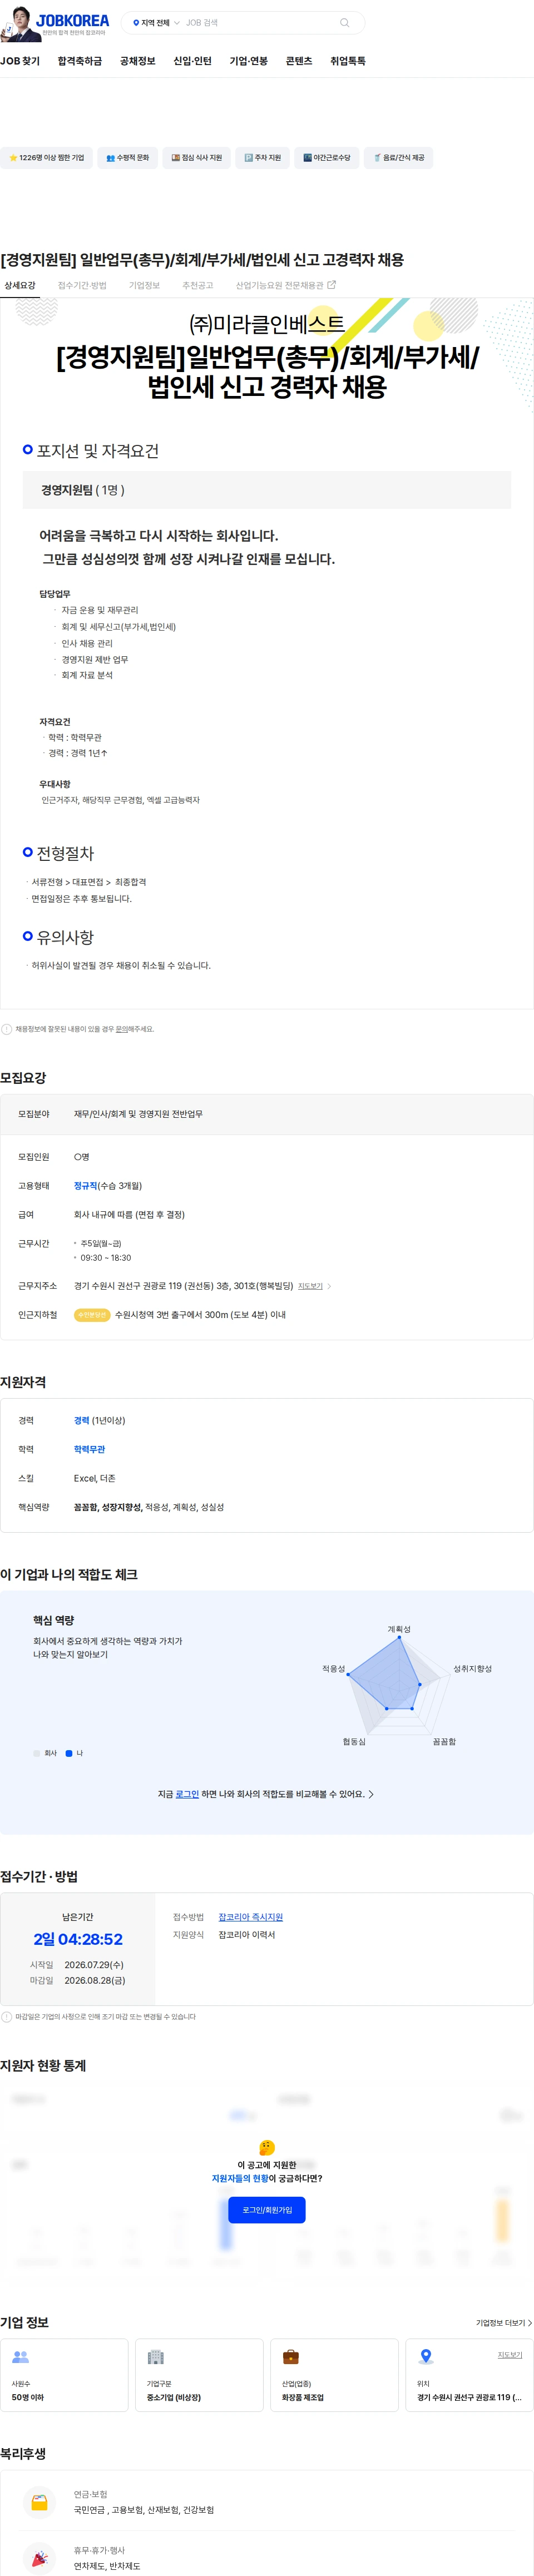Viewport: 534px width, 2576px height.
Task: Click the 1226명 이상 찜한 기업 tag
Action: coord(47,158)
